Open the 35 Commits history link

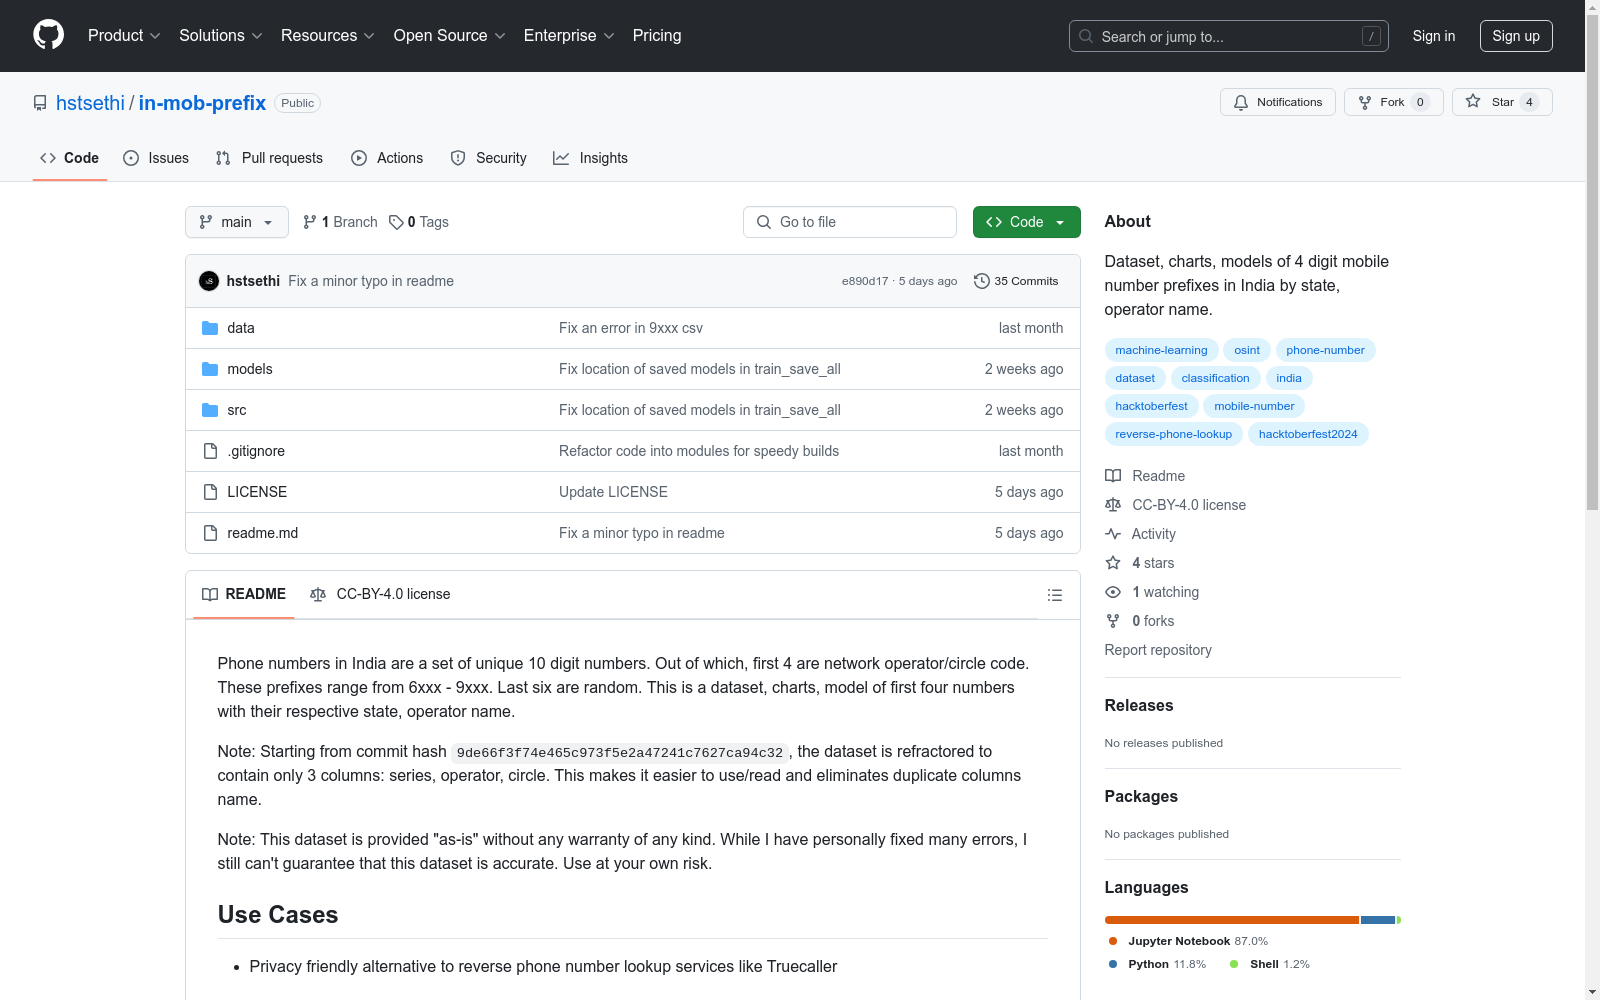click(x=1016, y=281)
